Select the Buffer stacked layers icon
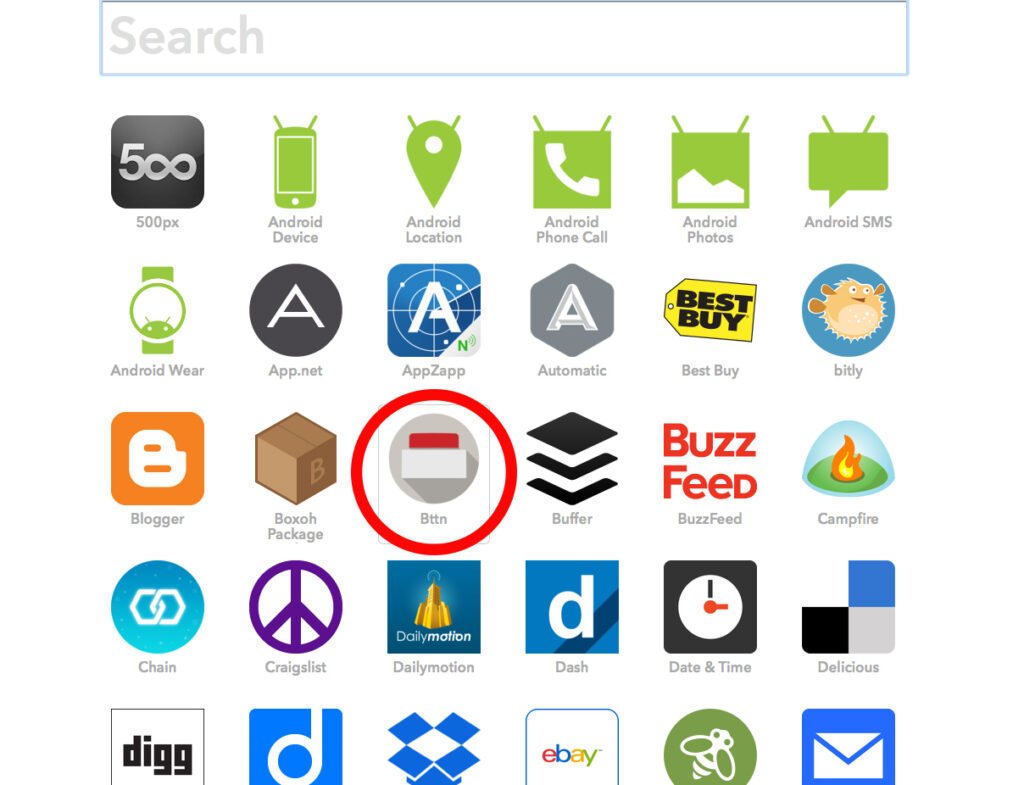Viewport: 1024px width, 785px height. click(x=572, y=458)
